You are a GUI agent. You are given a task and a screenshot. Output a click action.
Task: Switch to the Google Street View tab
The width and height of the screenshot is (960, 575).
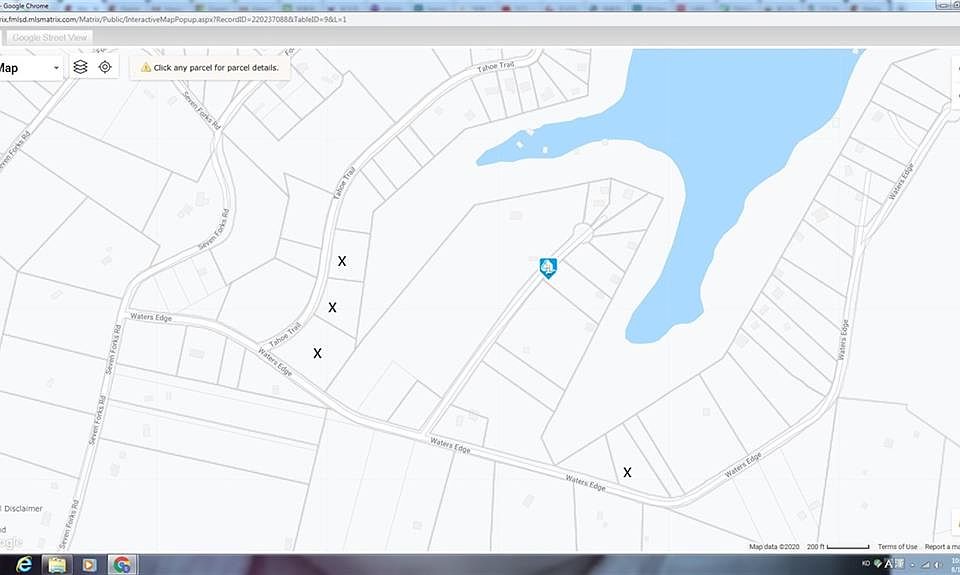pos(50,37)
